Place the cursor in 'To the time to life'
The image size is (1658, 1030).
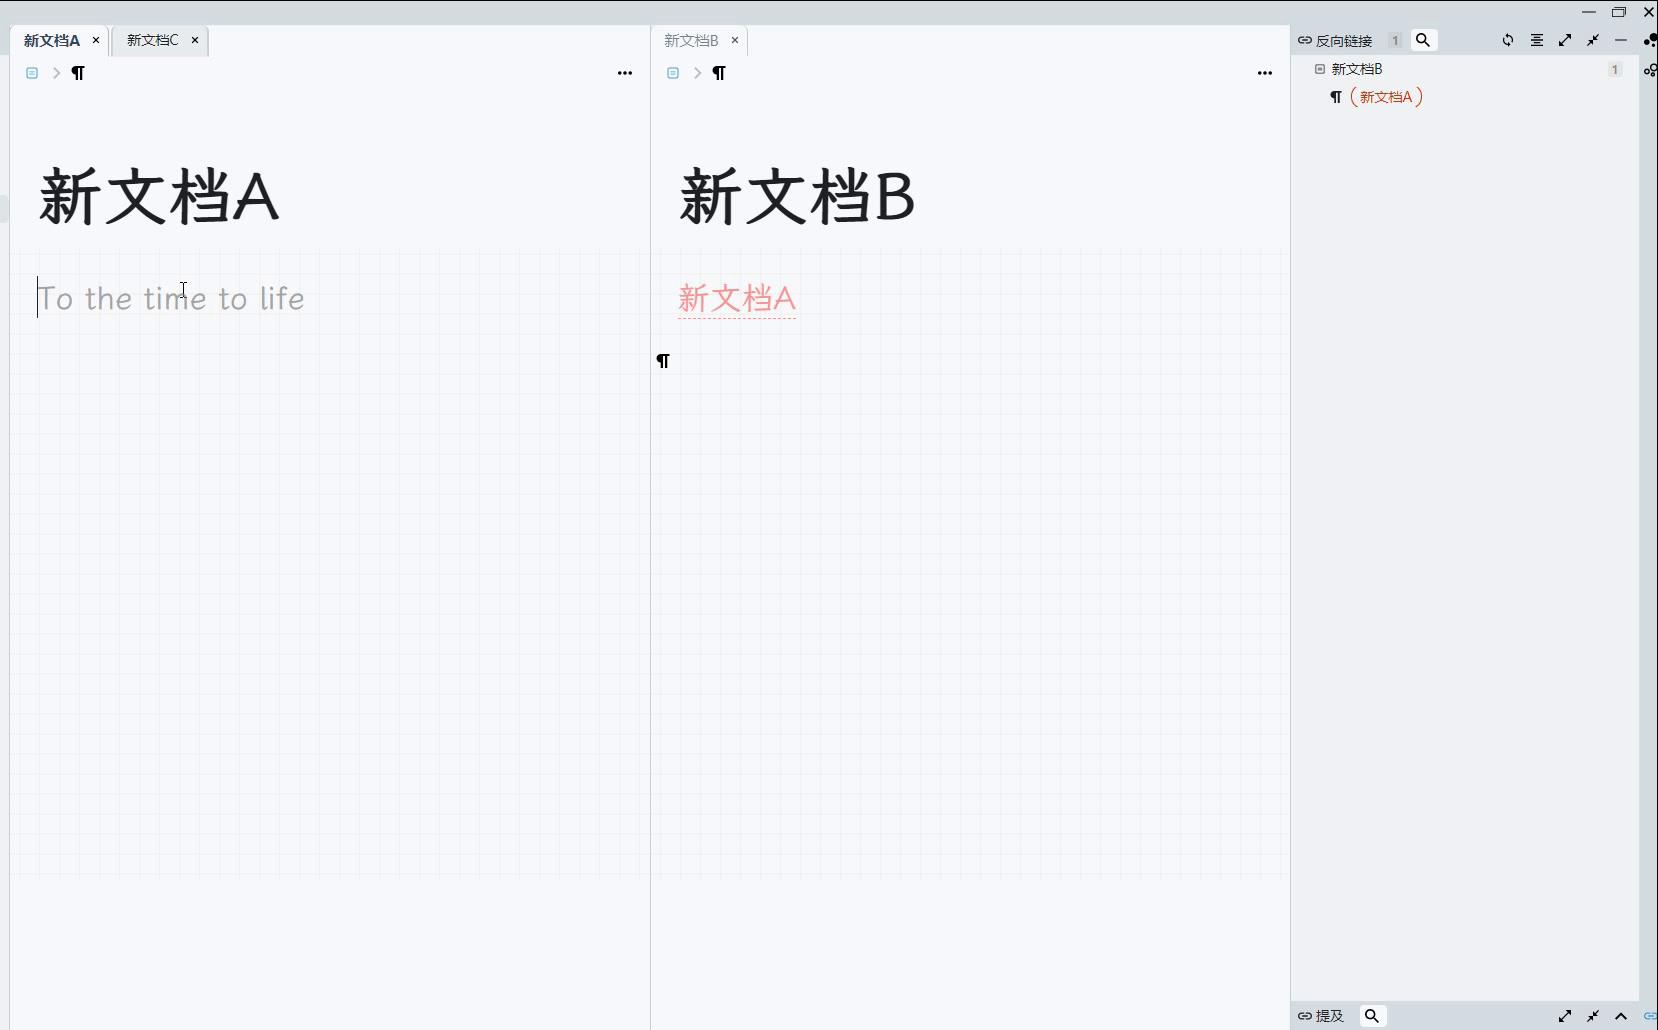[172, 297]
